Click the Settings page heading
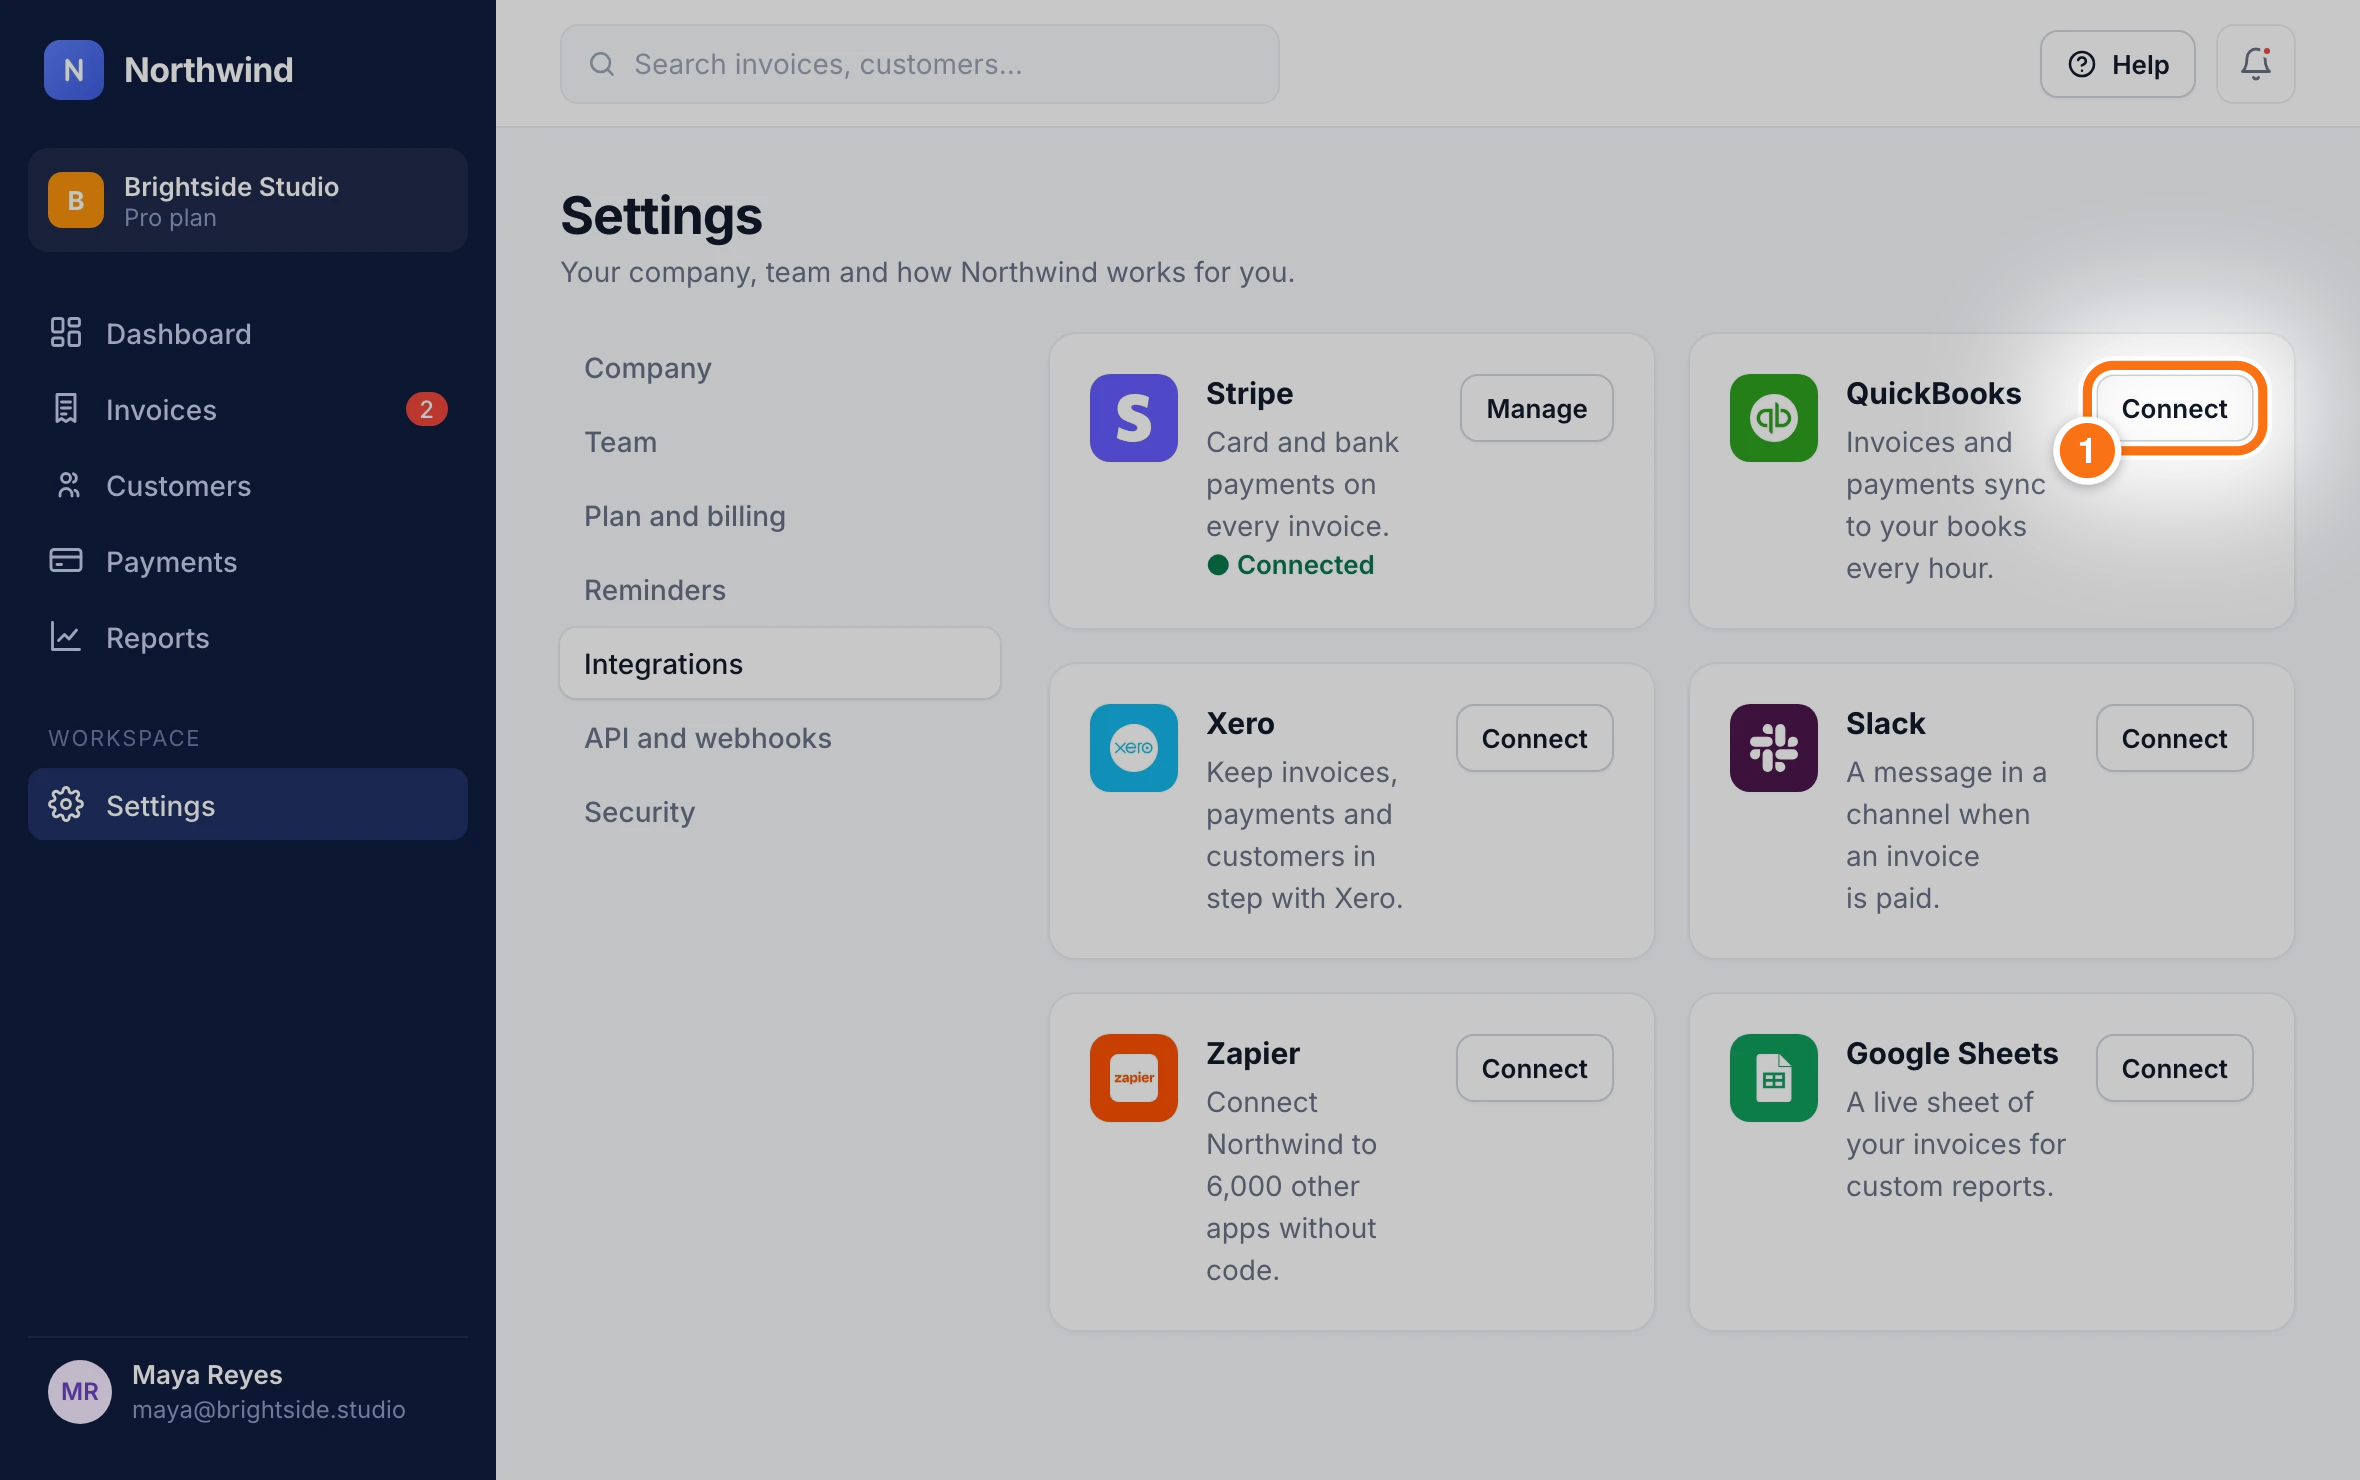 pos(661,215)
